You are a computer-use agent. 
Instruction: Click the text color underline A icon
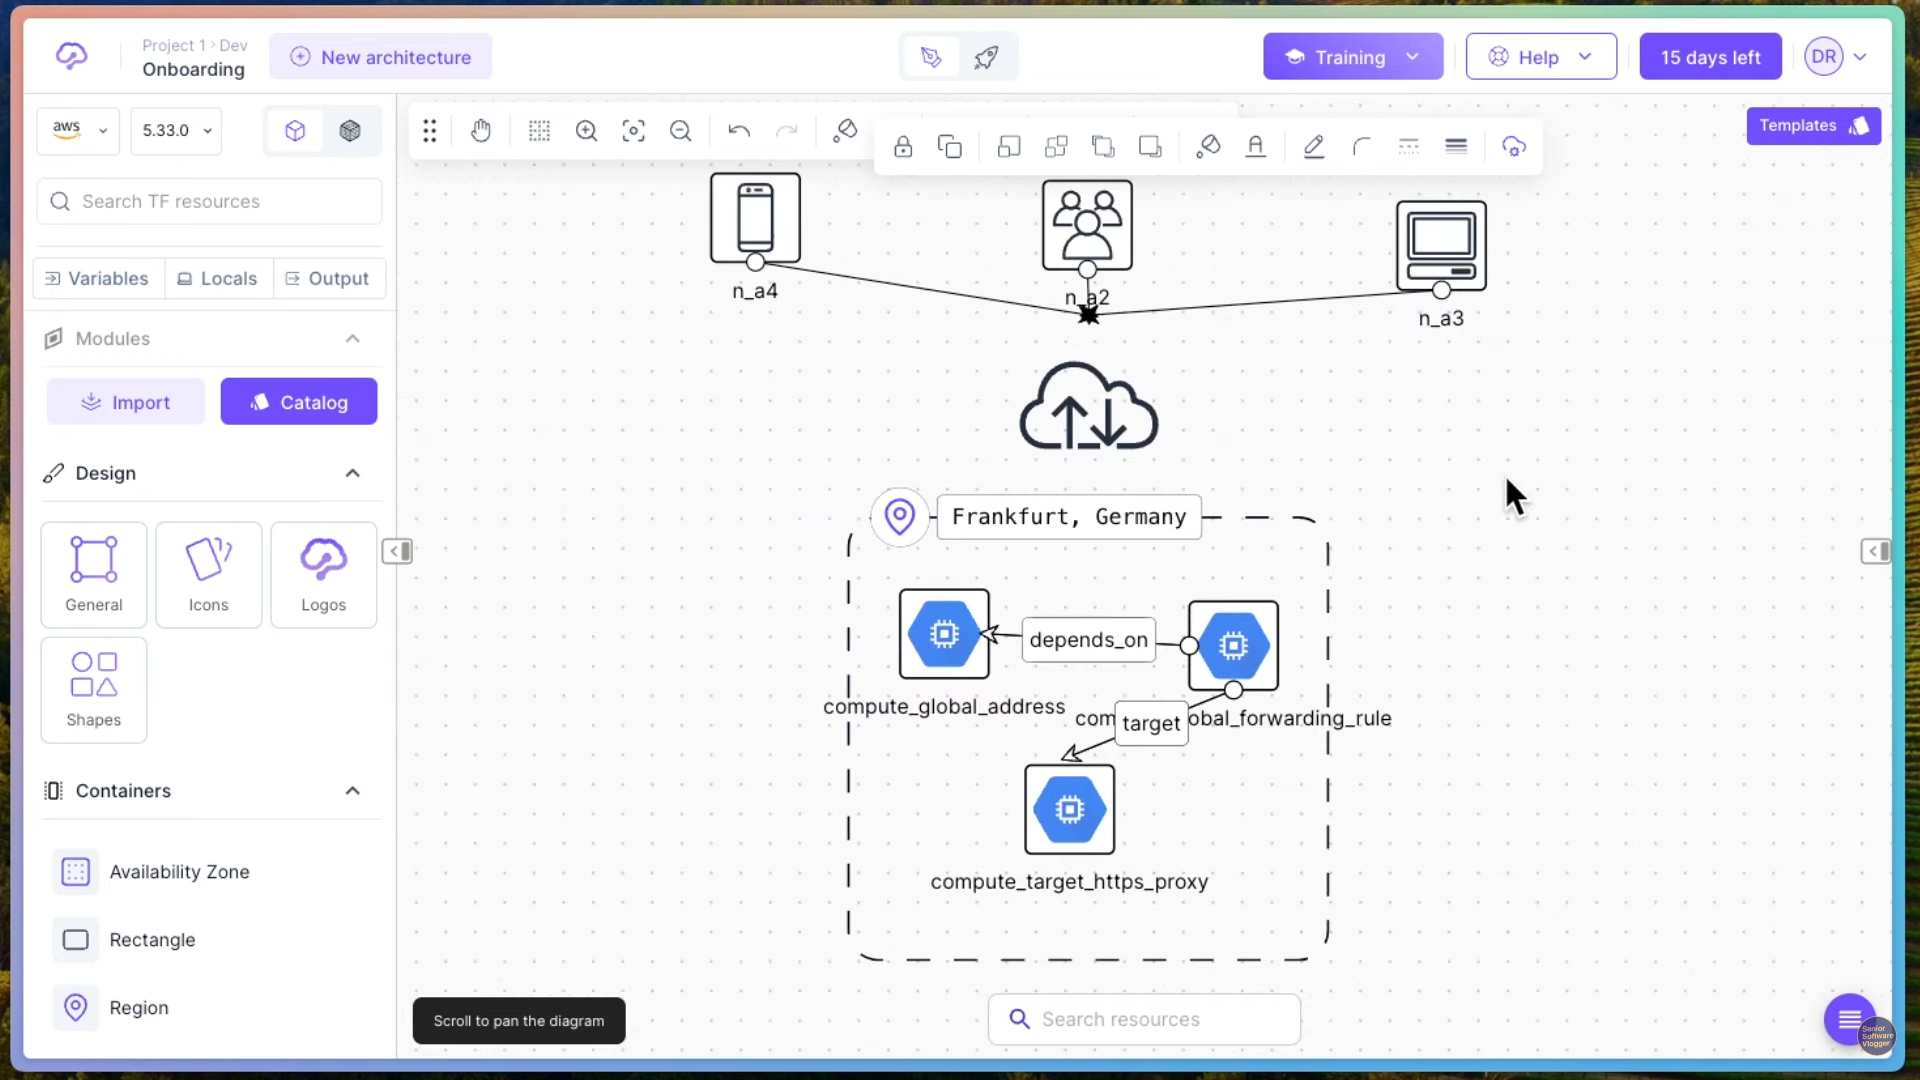click(x=1256, y=147)
